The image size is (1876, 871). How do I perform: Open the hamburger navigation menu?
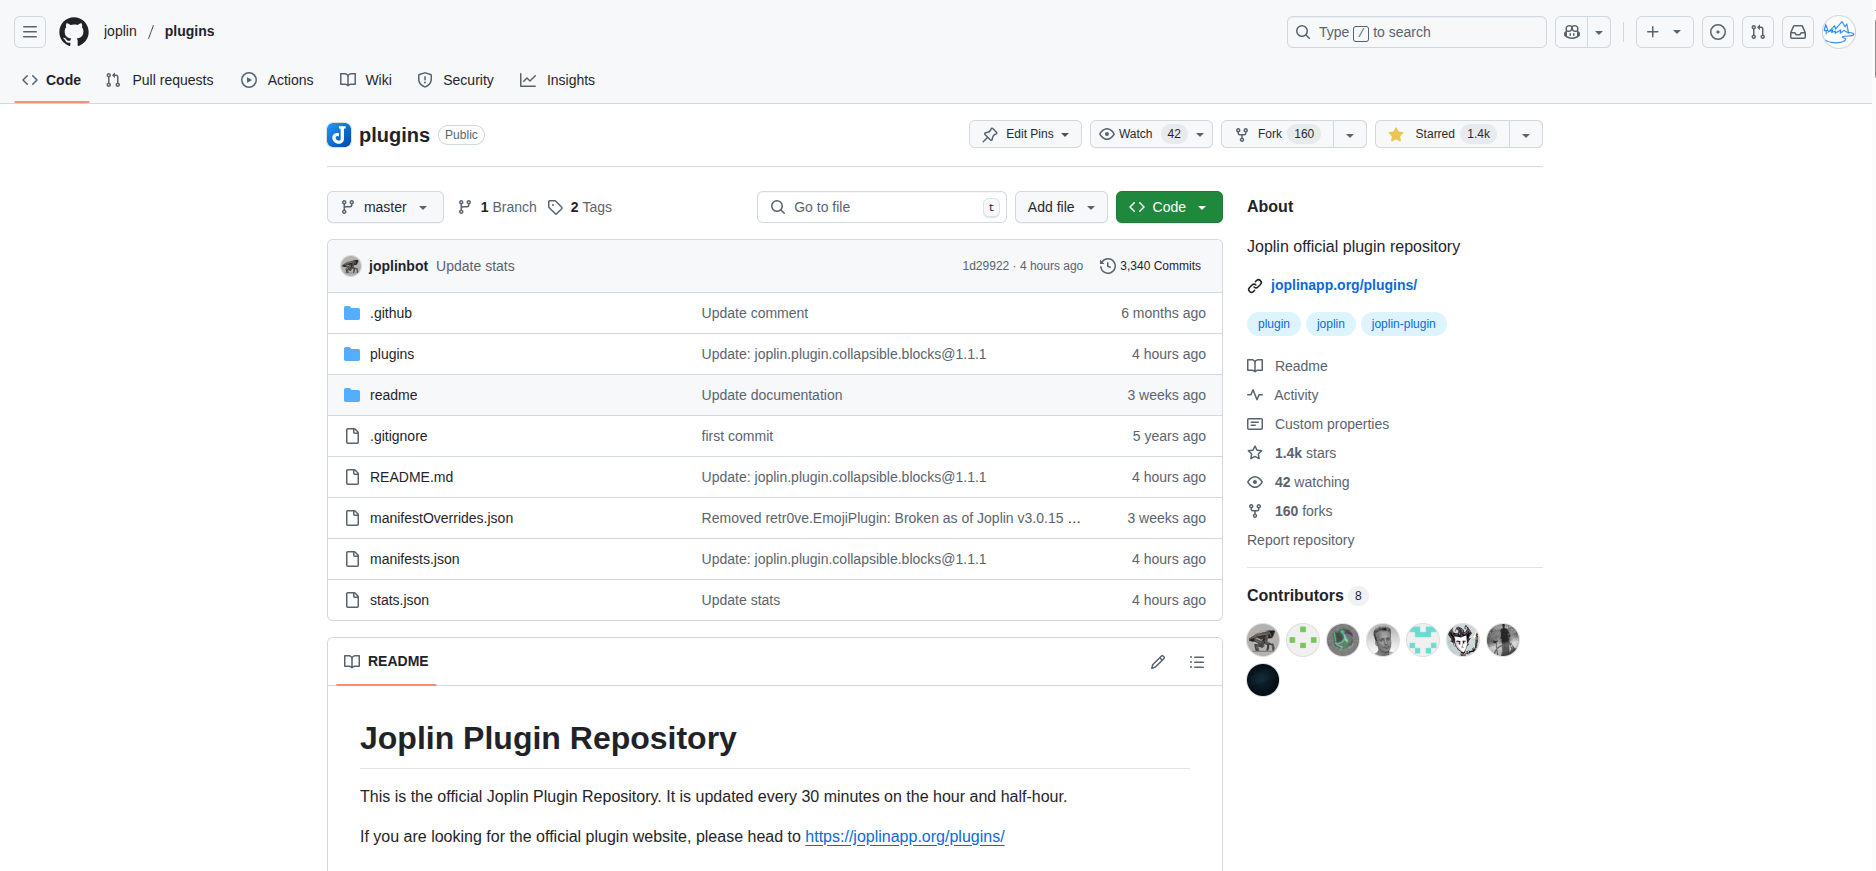click(30, 32)
